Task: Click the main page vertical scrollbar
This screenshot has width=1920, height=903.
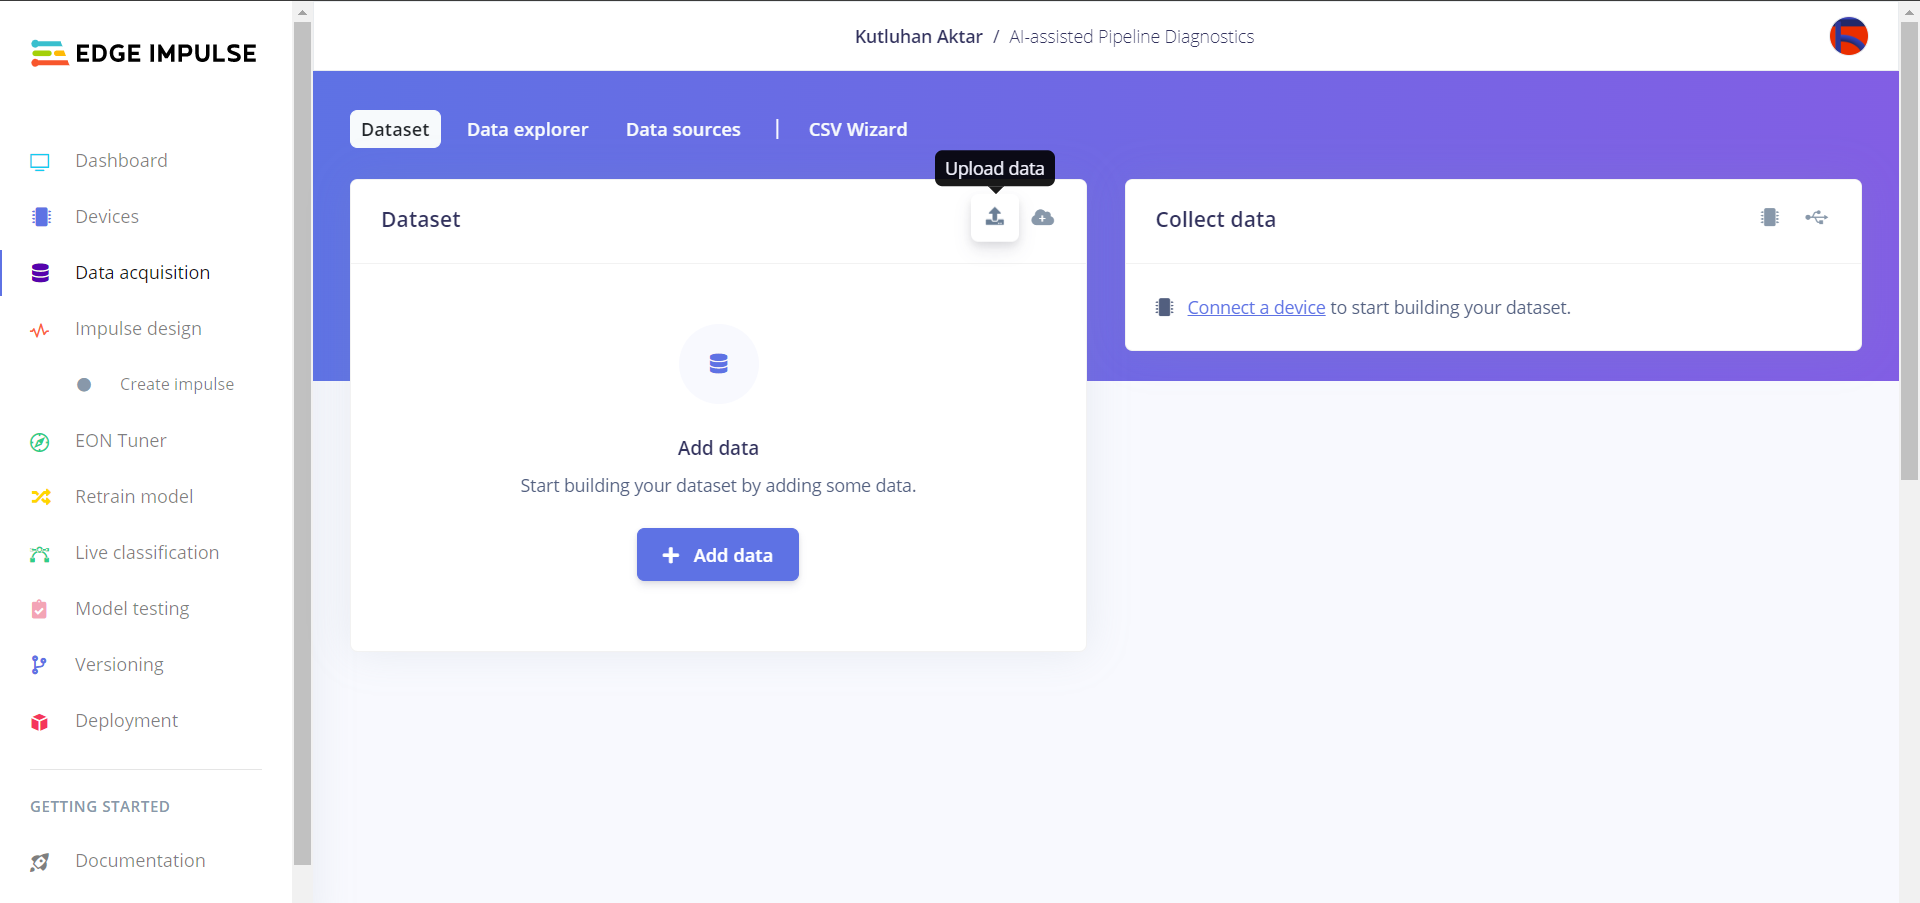Action: (x=1910, y=251)
